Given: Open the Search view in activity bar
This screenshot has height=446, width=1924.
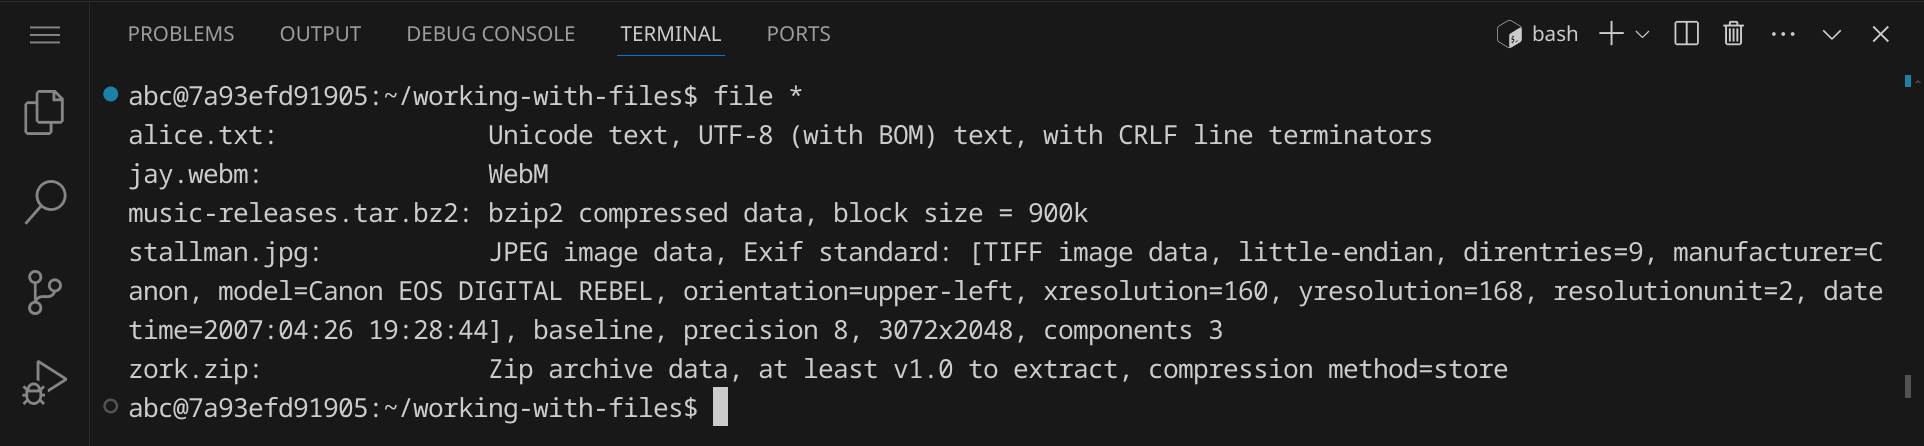Looking at the screenshot, I should click(x=45, y=202).
